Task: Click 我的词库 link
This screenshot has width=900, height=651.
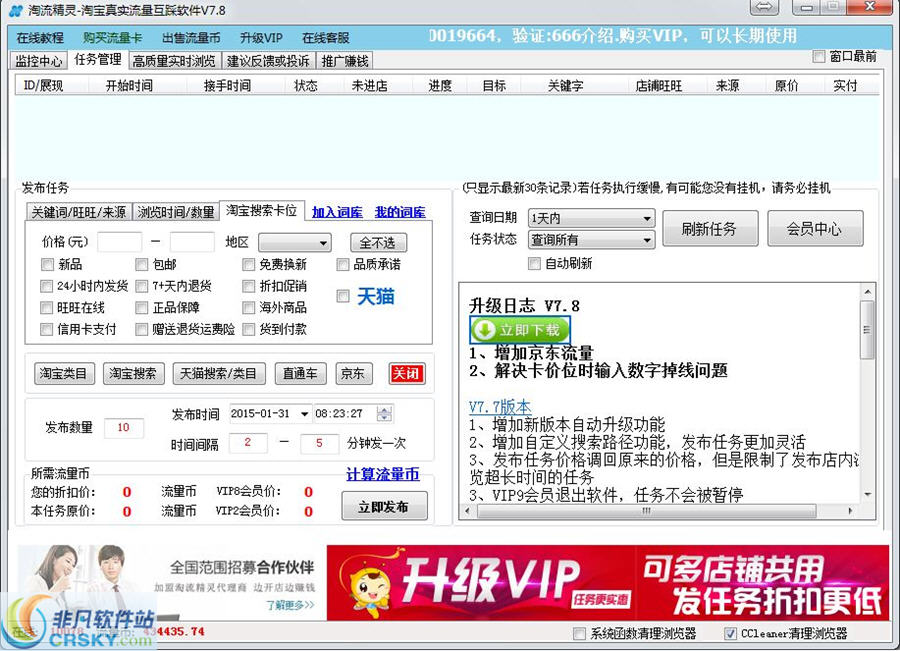Action: [400, 212]
